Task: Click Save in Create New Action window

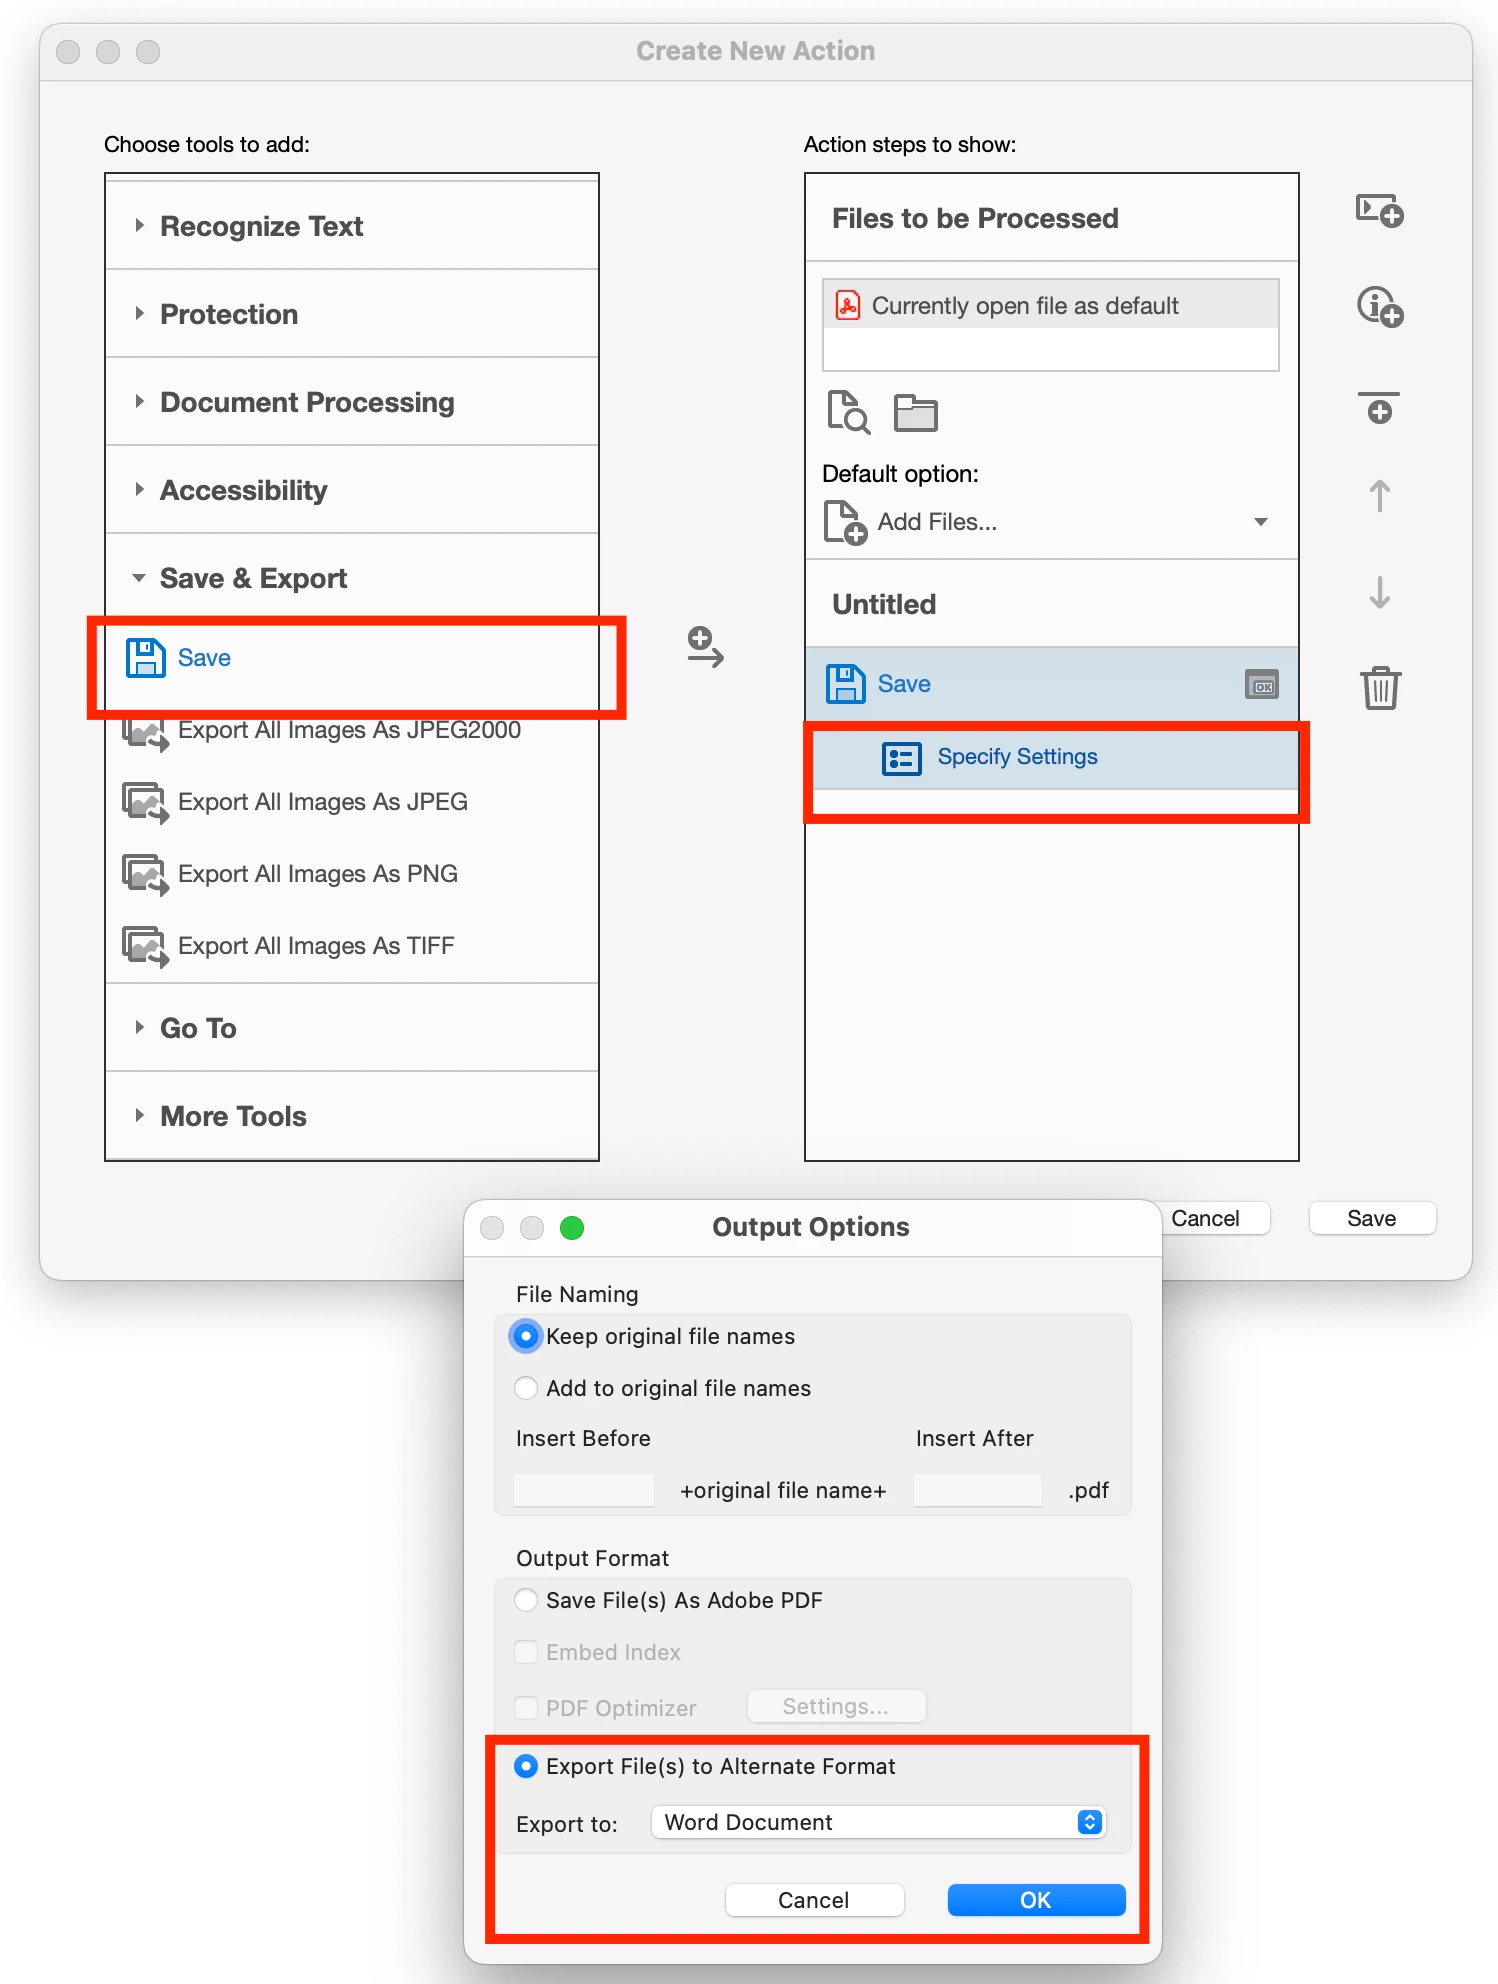Action: click(1372, 1218)
